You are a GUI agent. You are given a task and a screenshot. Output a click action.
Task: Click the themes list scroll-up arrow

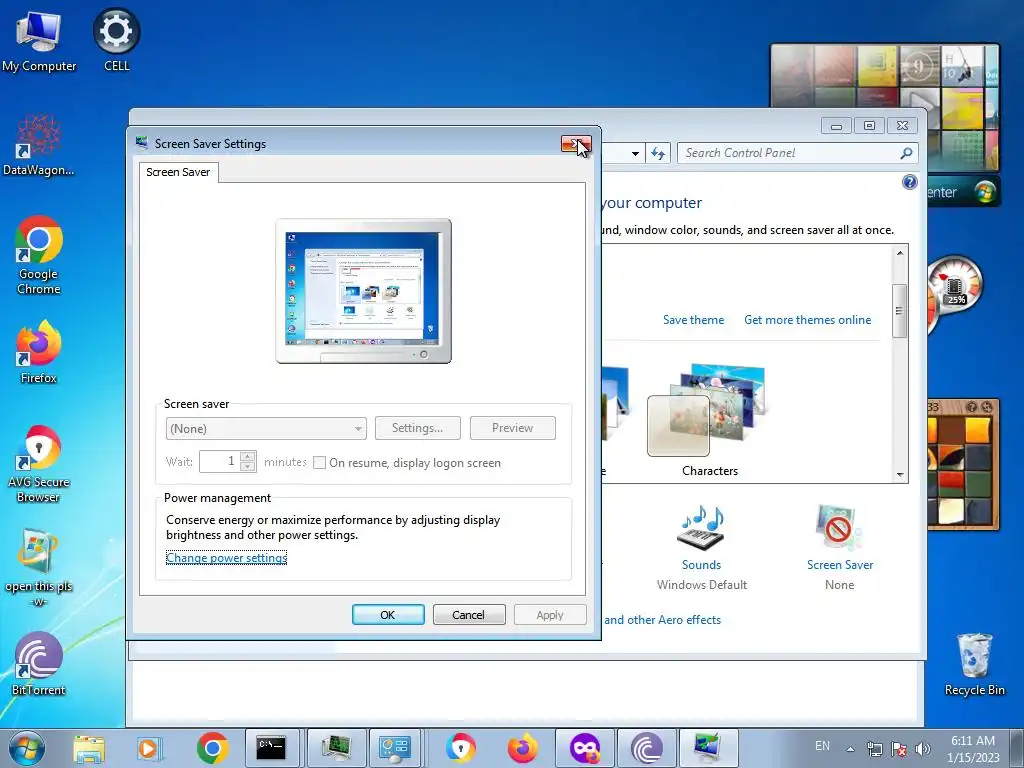coord(900,253)
